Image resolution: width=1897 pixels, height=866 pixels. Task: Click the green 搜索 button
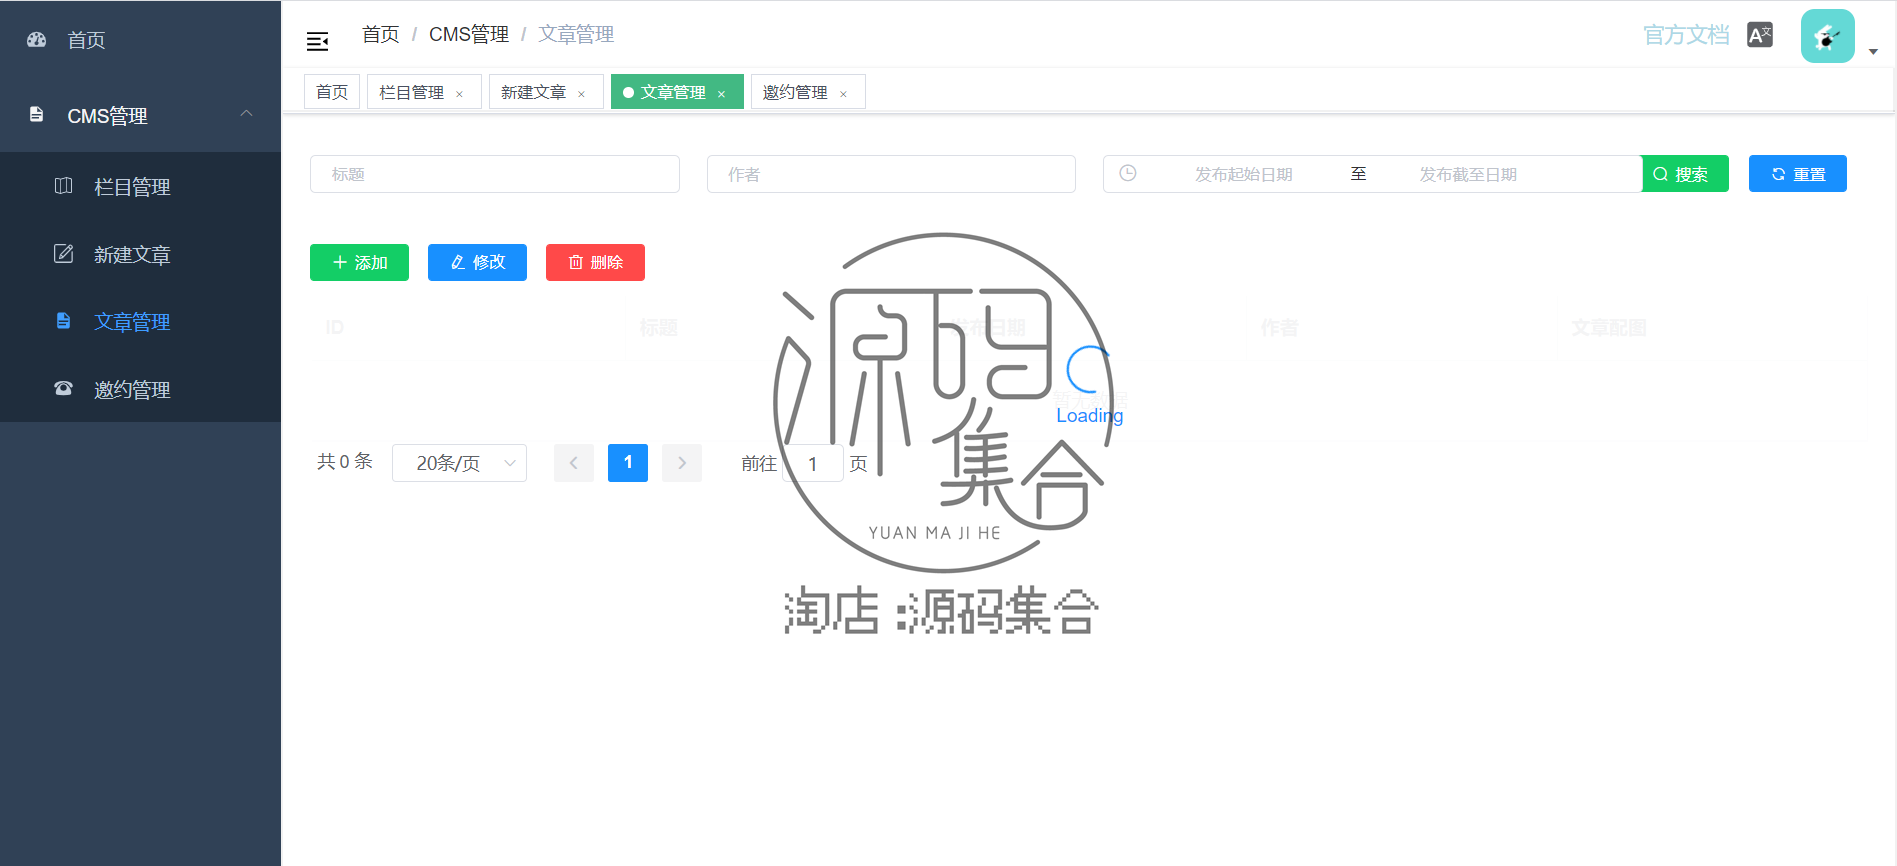tap(1685, 174)
